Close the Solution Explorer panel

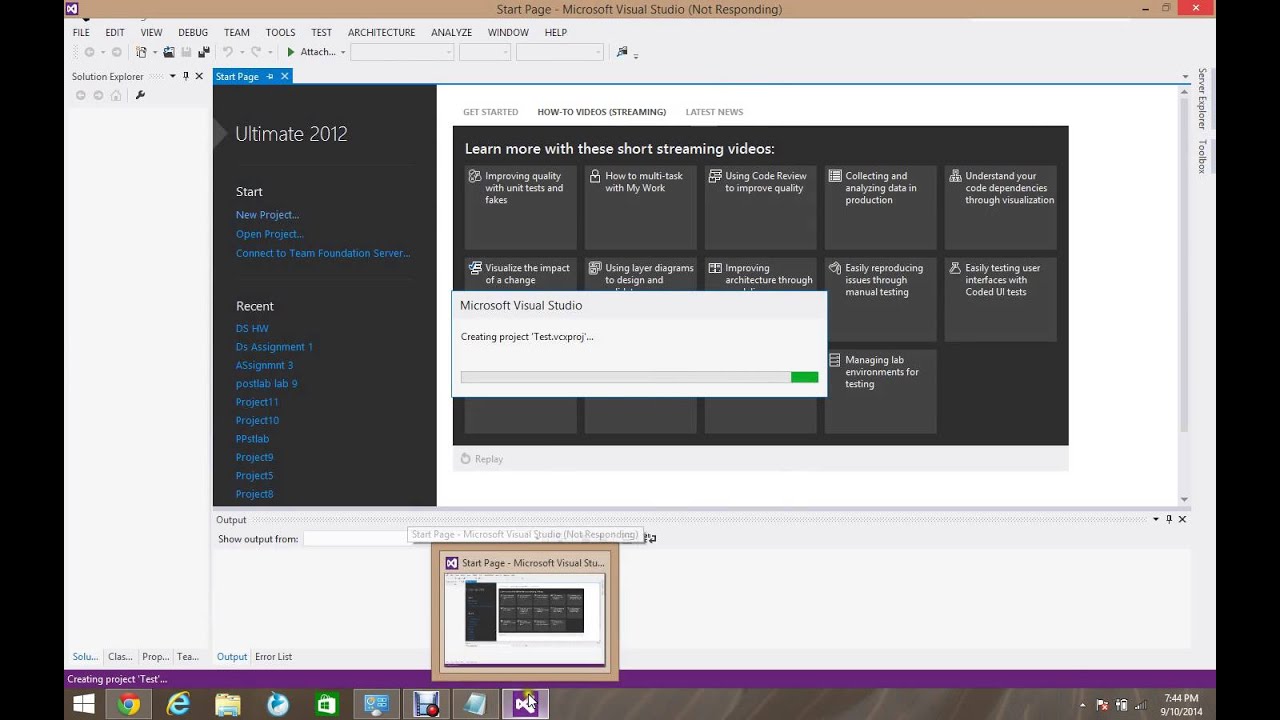(199, 76)
